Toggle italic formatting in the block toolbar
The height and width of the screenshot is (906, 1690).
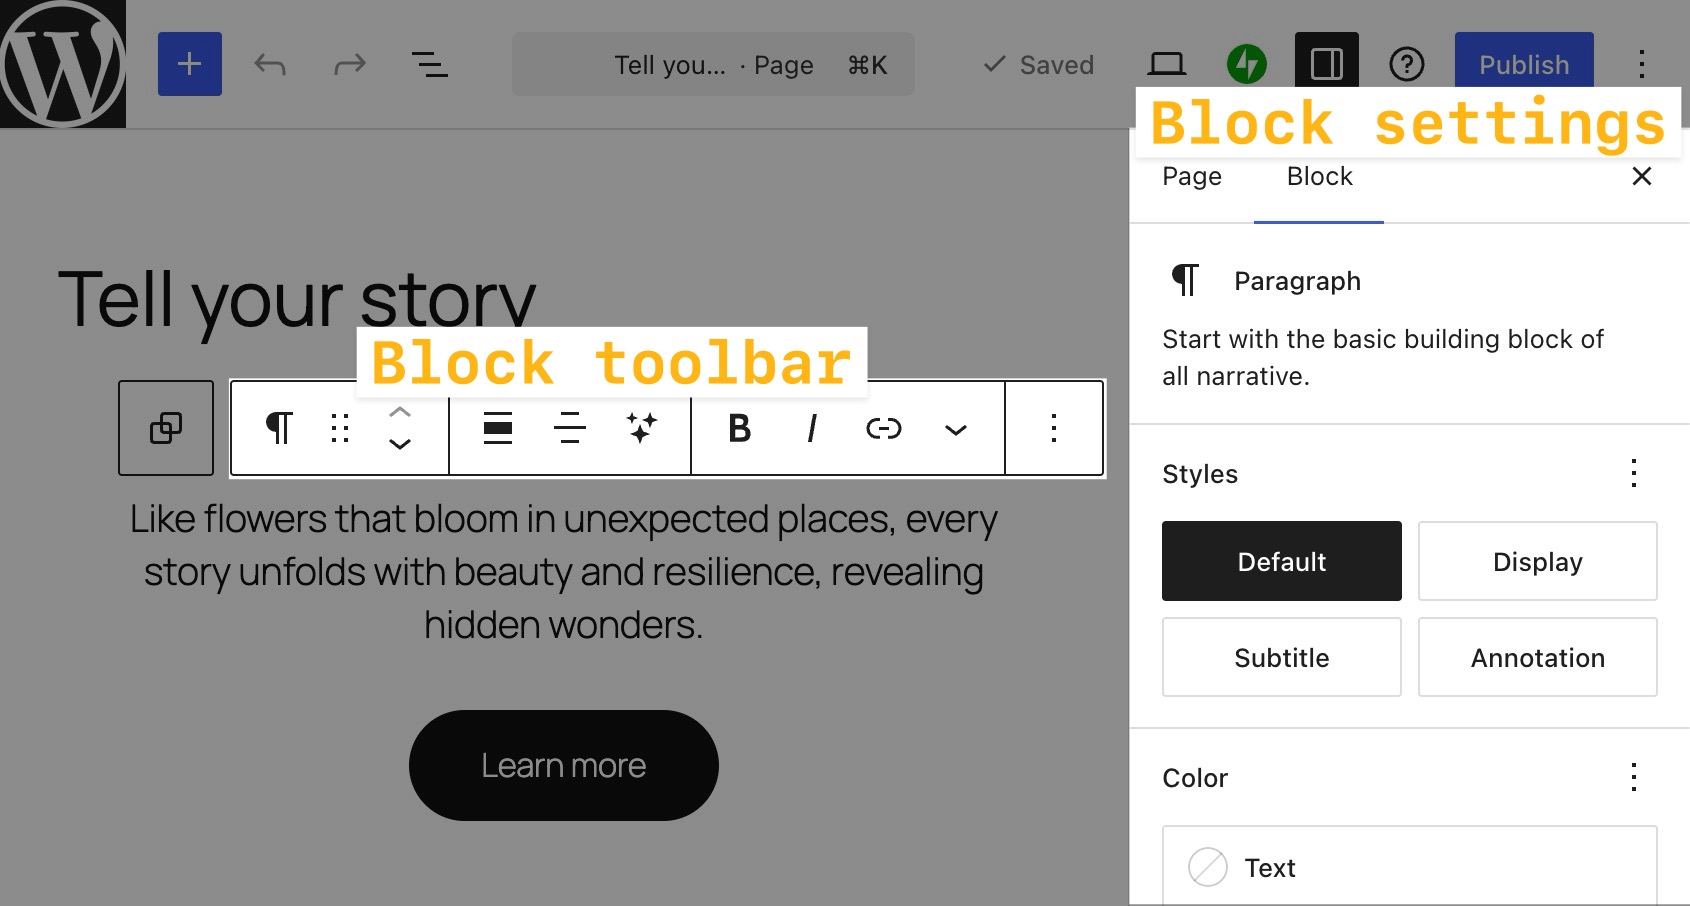[810, 428]
